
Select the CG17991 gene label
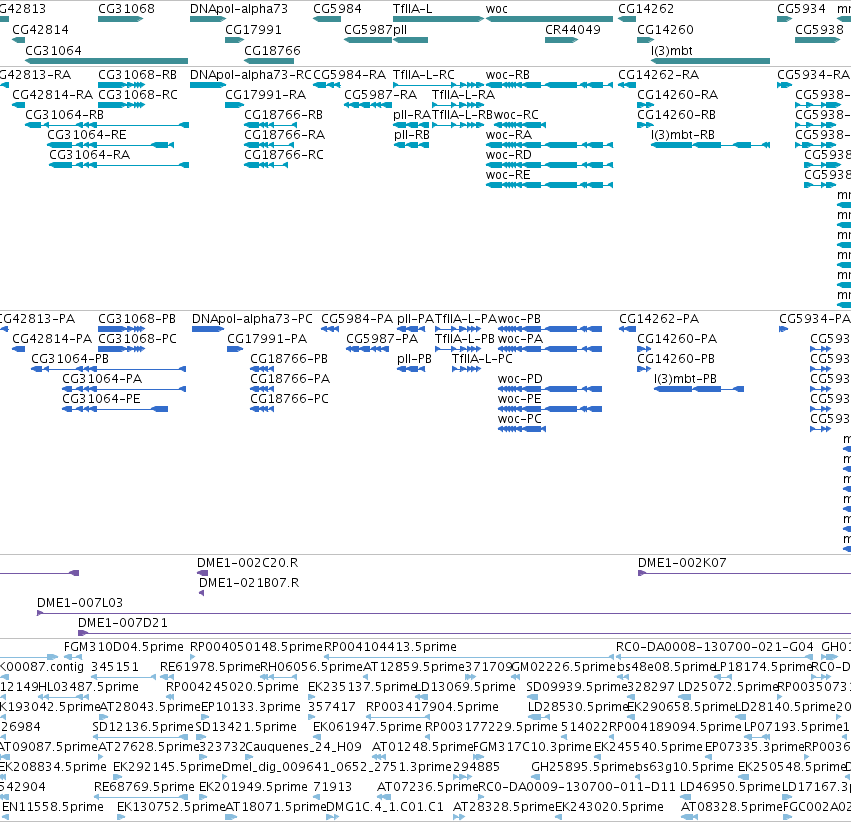[253, 29]
